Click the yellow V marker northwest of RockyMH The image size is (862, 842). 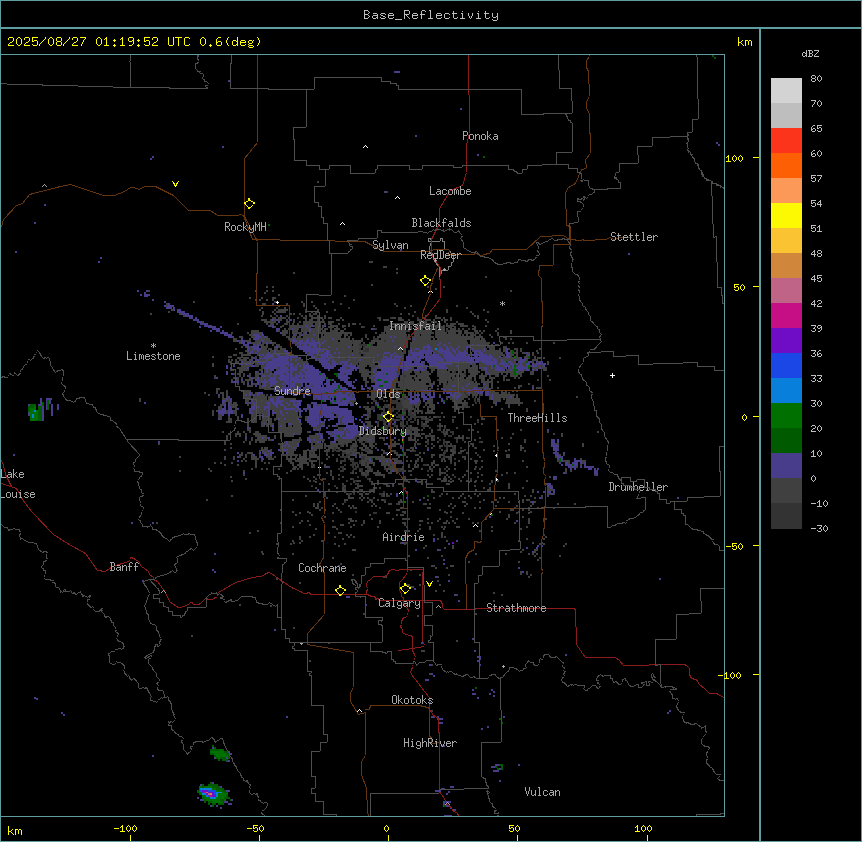(x=175, y=184)
